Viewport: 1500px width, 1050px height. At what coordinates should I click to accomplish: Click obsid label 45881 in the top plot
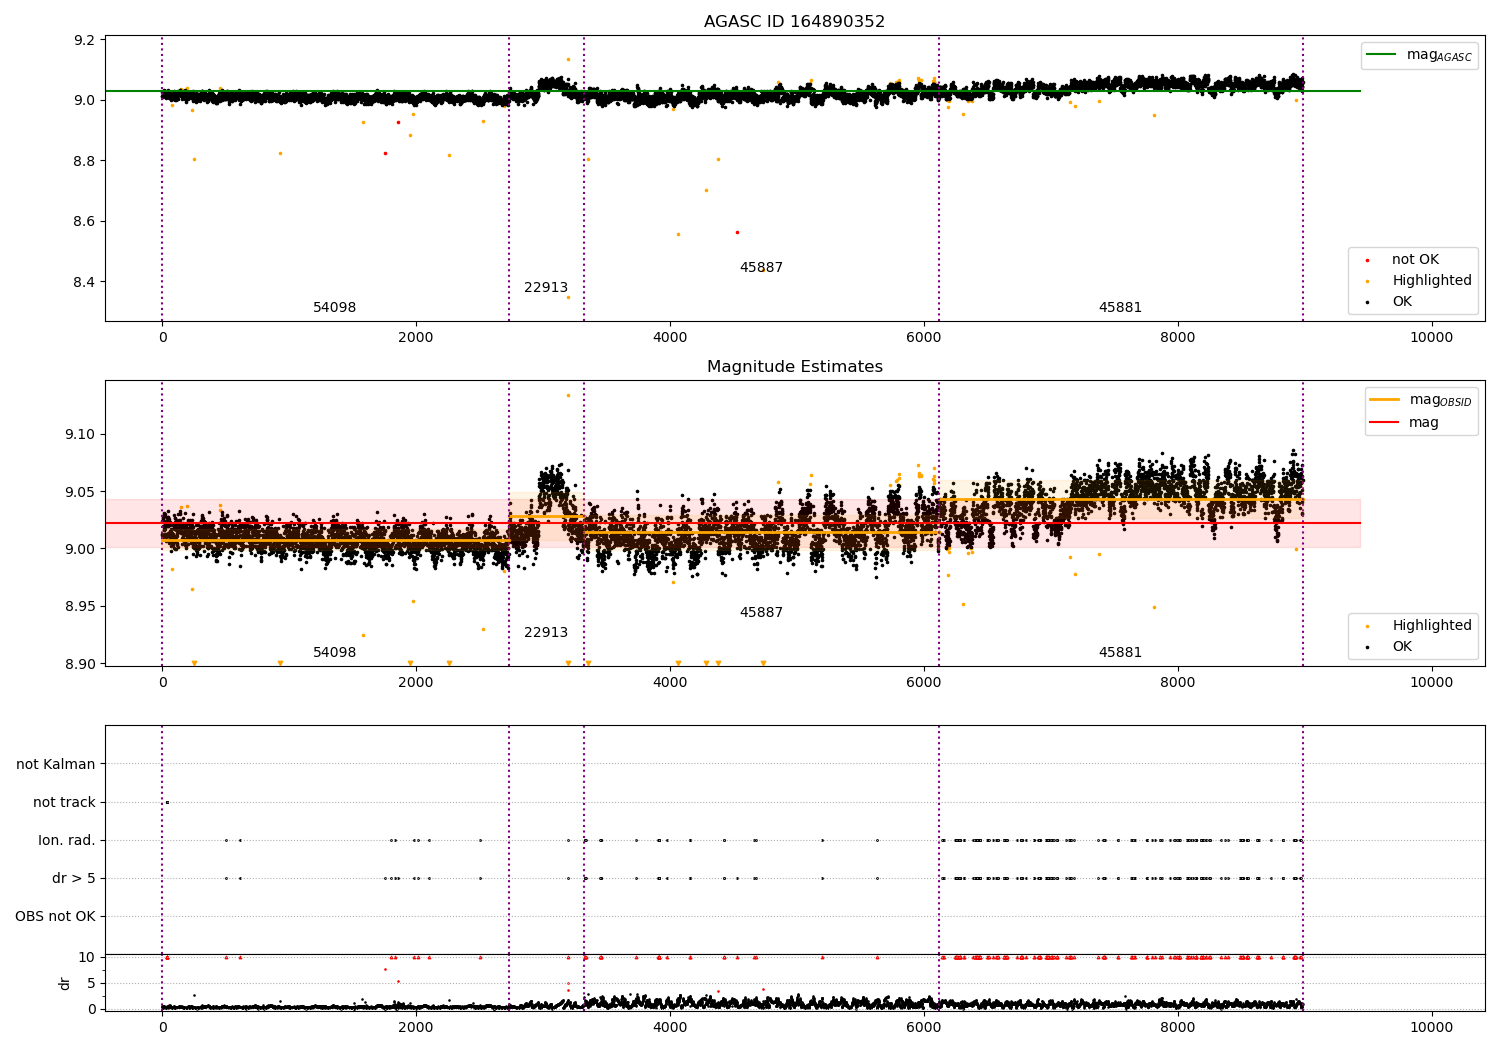click(x=1120, y=307)
